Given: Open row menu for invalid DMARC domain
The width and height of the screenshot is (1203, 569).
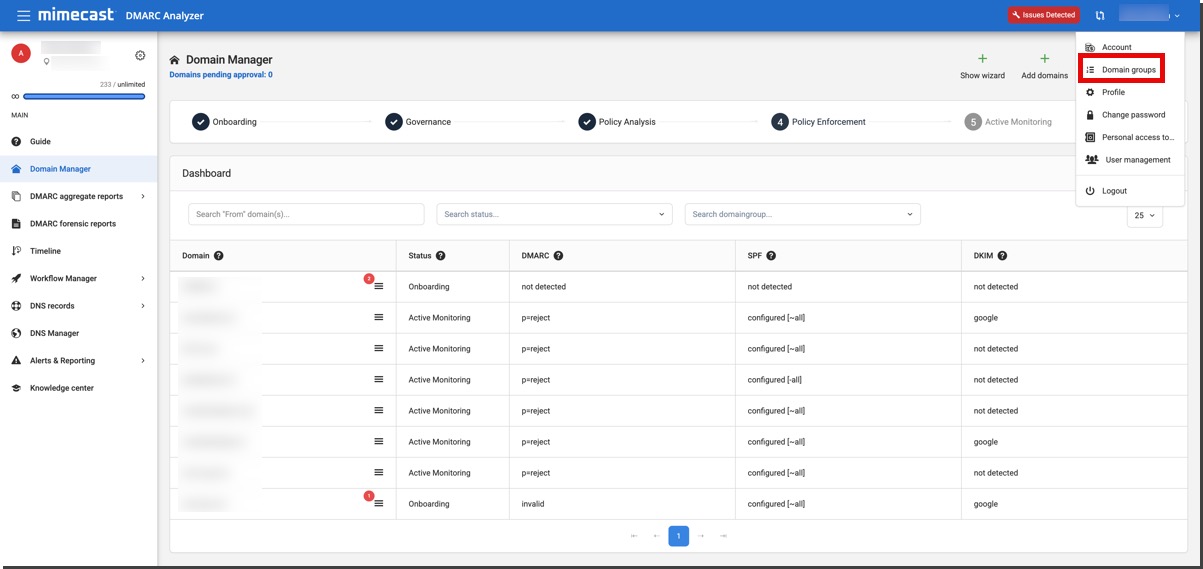Looking at the screenshot, I should click(x=379, y=504).
